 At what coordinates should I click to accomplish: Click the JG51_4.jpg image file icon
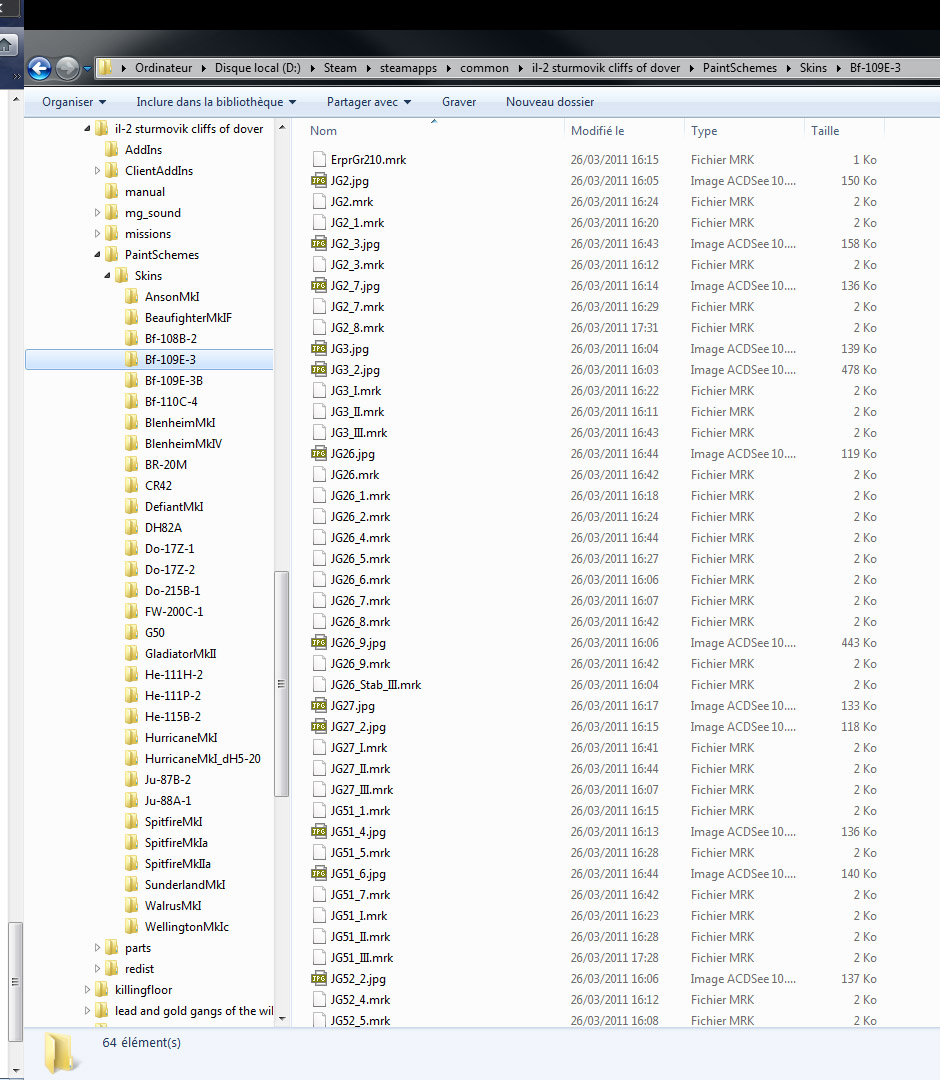coord(319,832)
